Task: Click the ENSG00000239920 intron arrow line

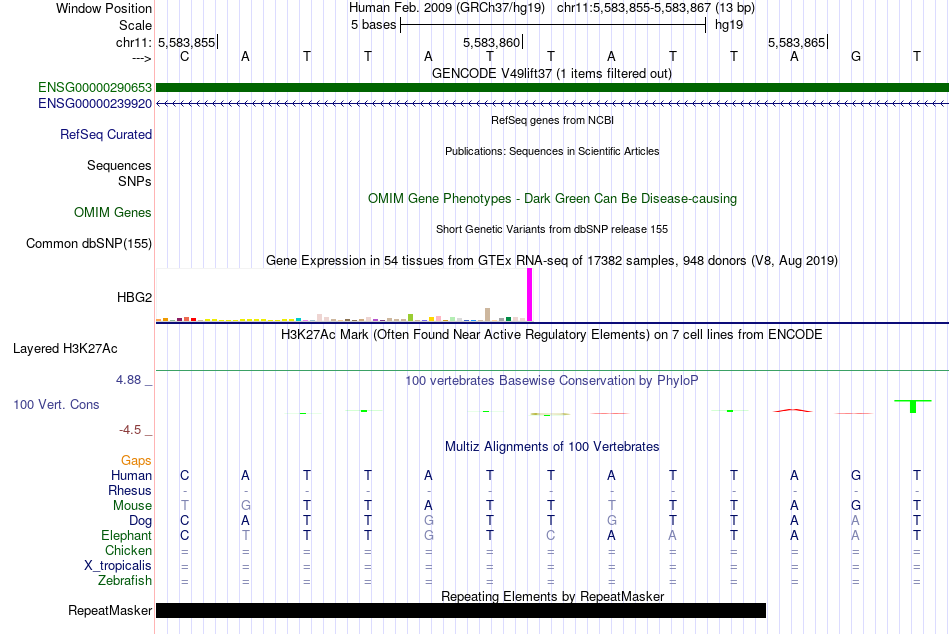Action: point(552,104)
